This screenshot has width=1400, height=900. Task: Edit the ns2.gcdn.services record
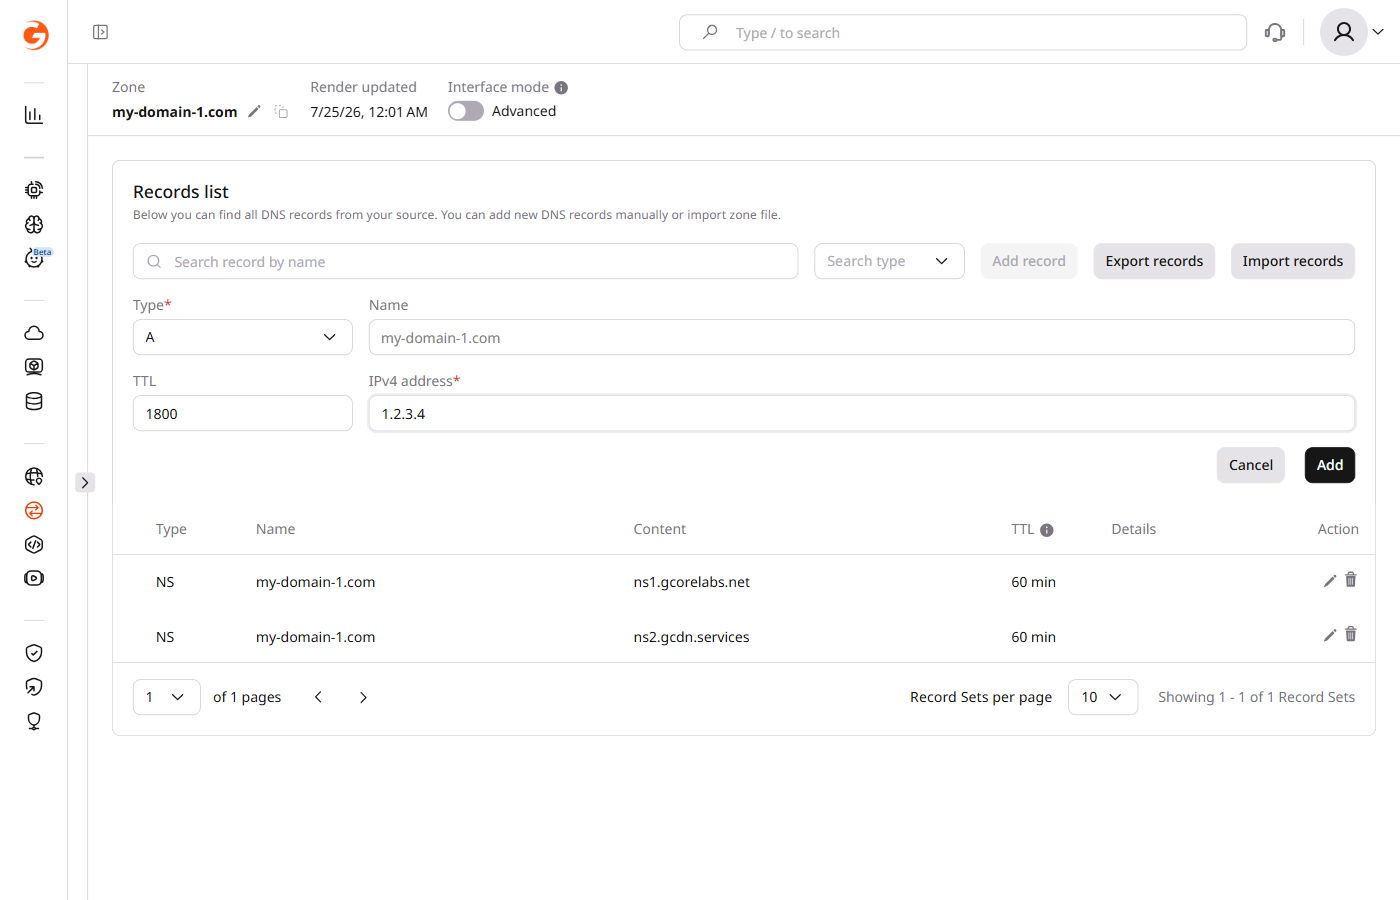(1330, 635)
